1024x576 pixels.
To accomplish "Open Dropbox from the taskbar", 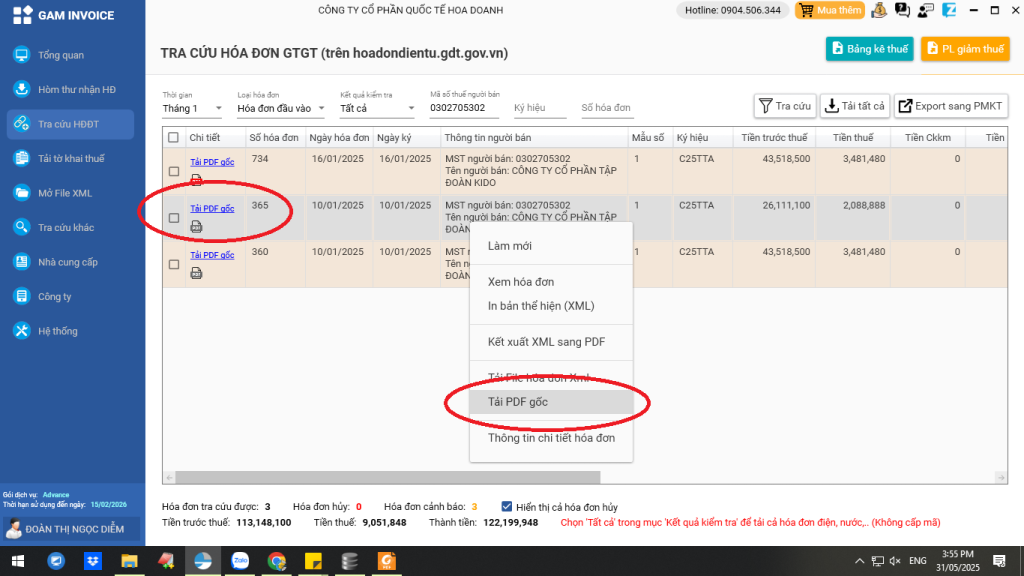I will click(93, 561).
